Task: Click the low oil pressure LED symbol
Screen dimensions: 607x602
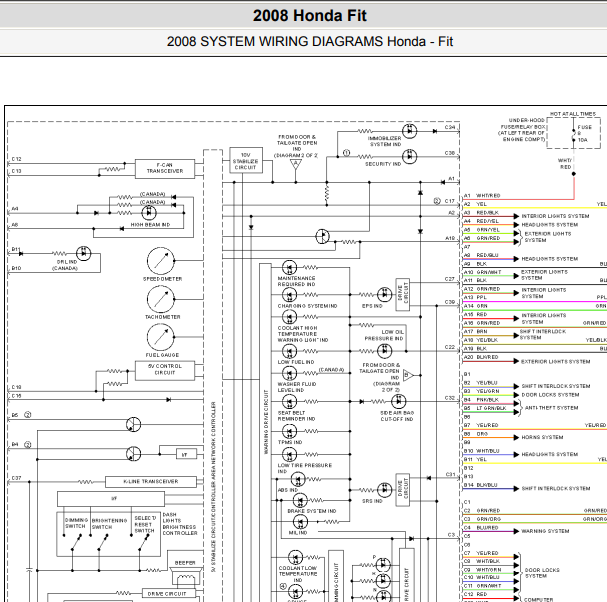Action: pyautogui.click(x=384, y=351)
